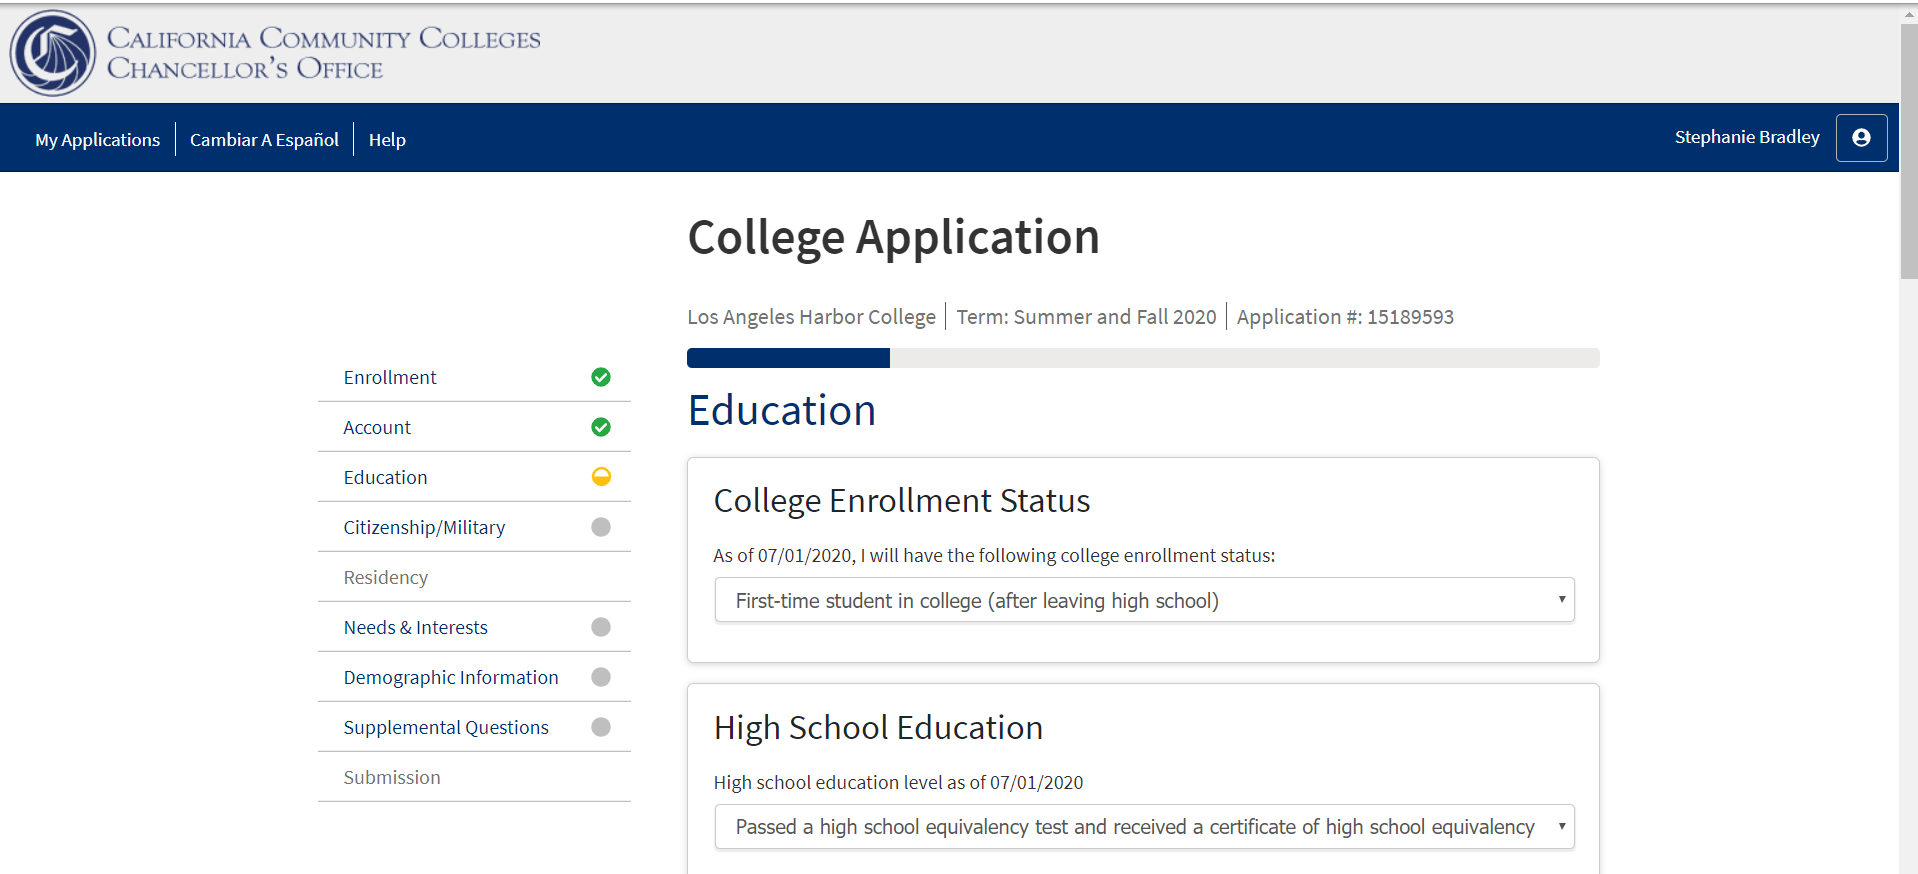The height and width of the screenshot is (874, 1918).
Task: Click the California Community Colleges seal logo
Action: [x=52, y=53]
